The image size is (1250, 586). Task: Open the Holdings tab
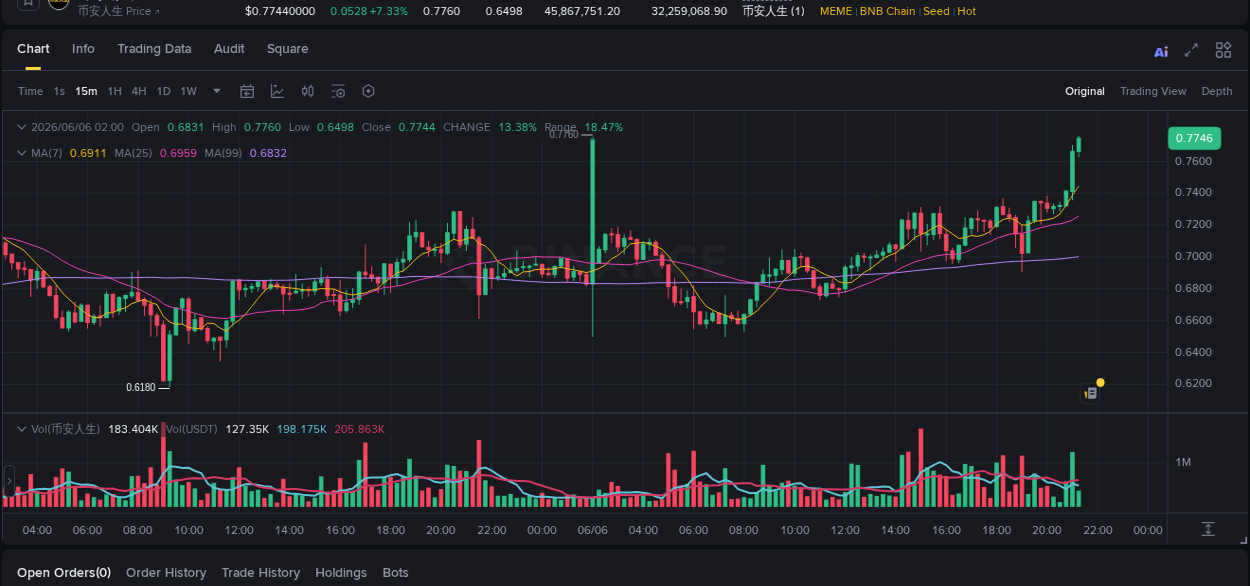(341, 573)
